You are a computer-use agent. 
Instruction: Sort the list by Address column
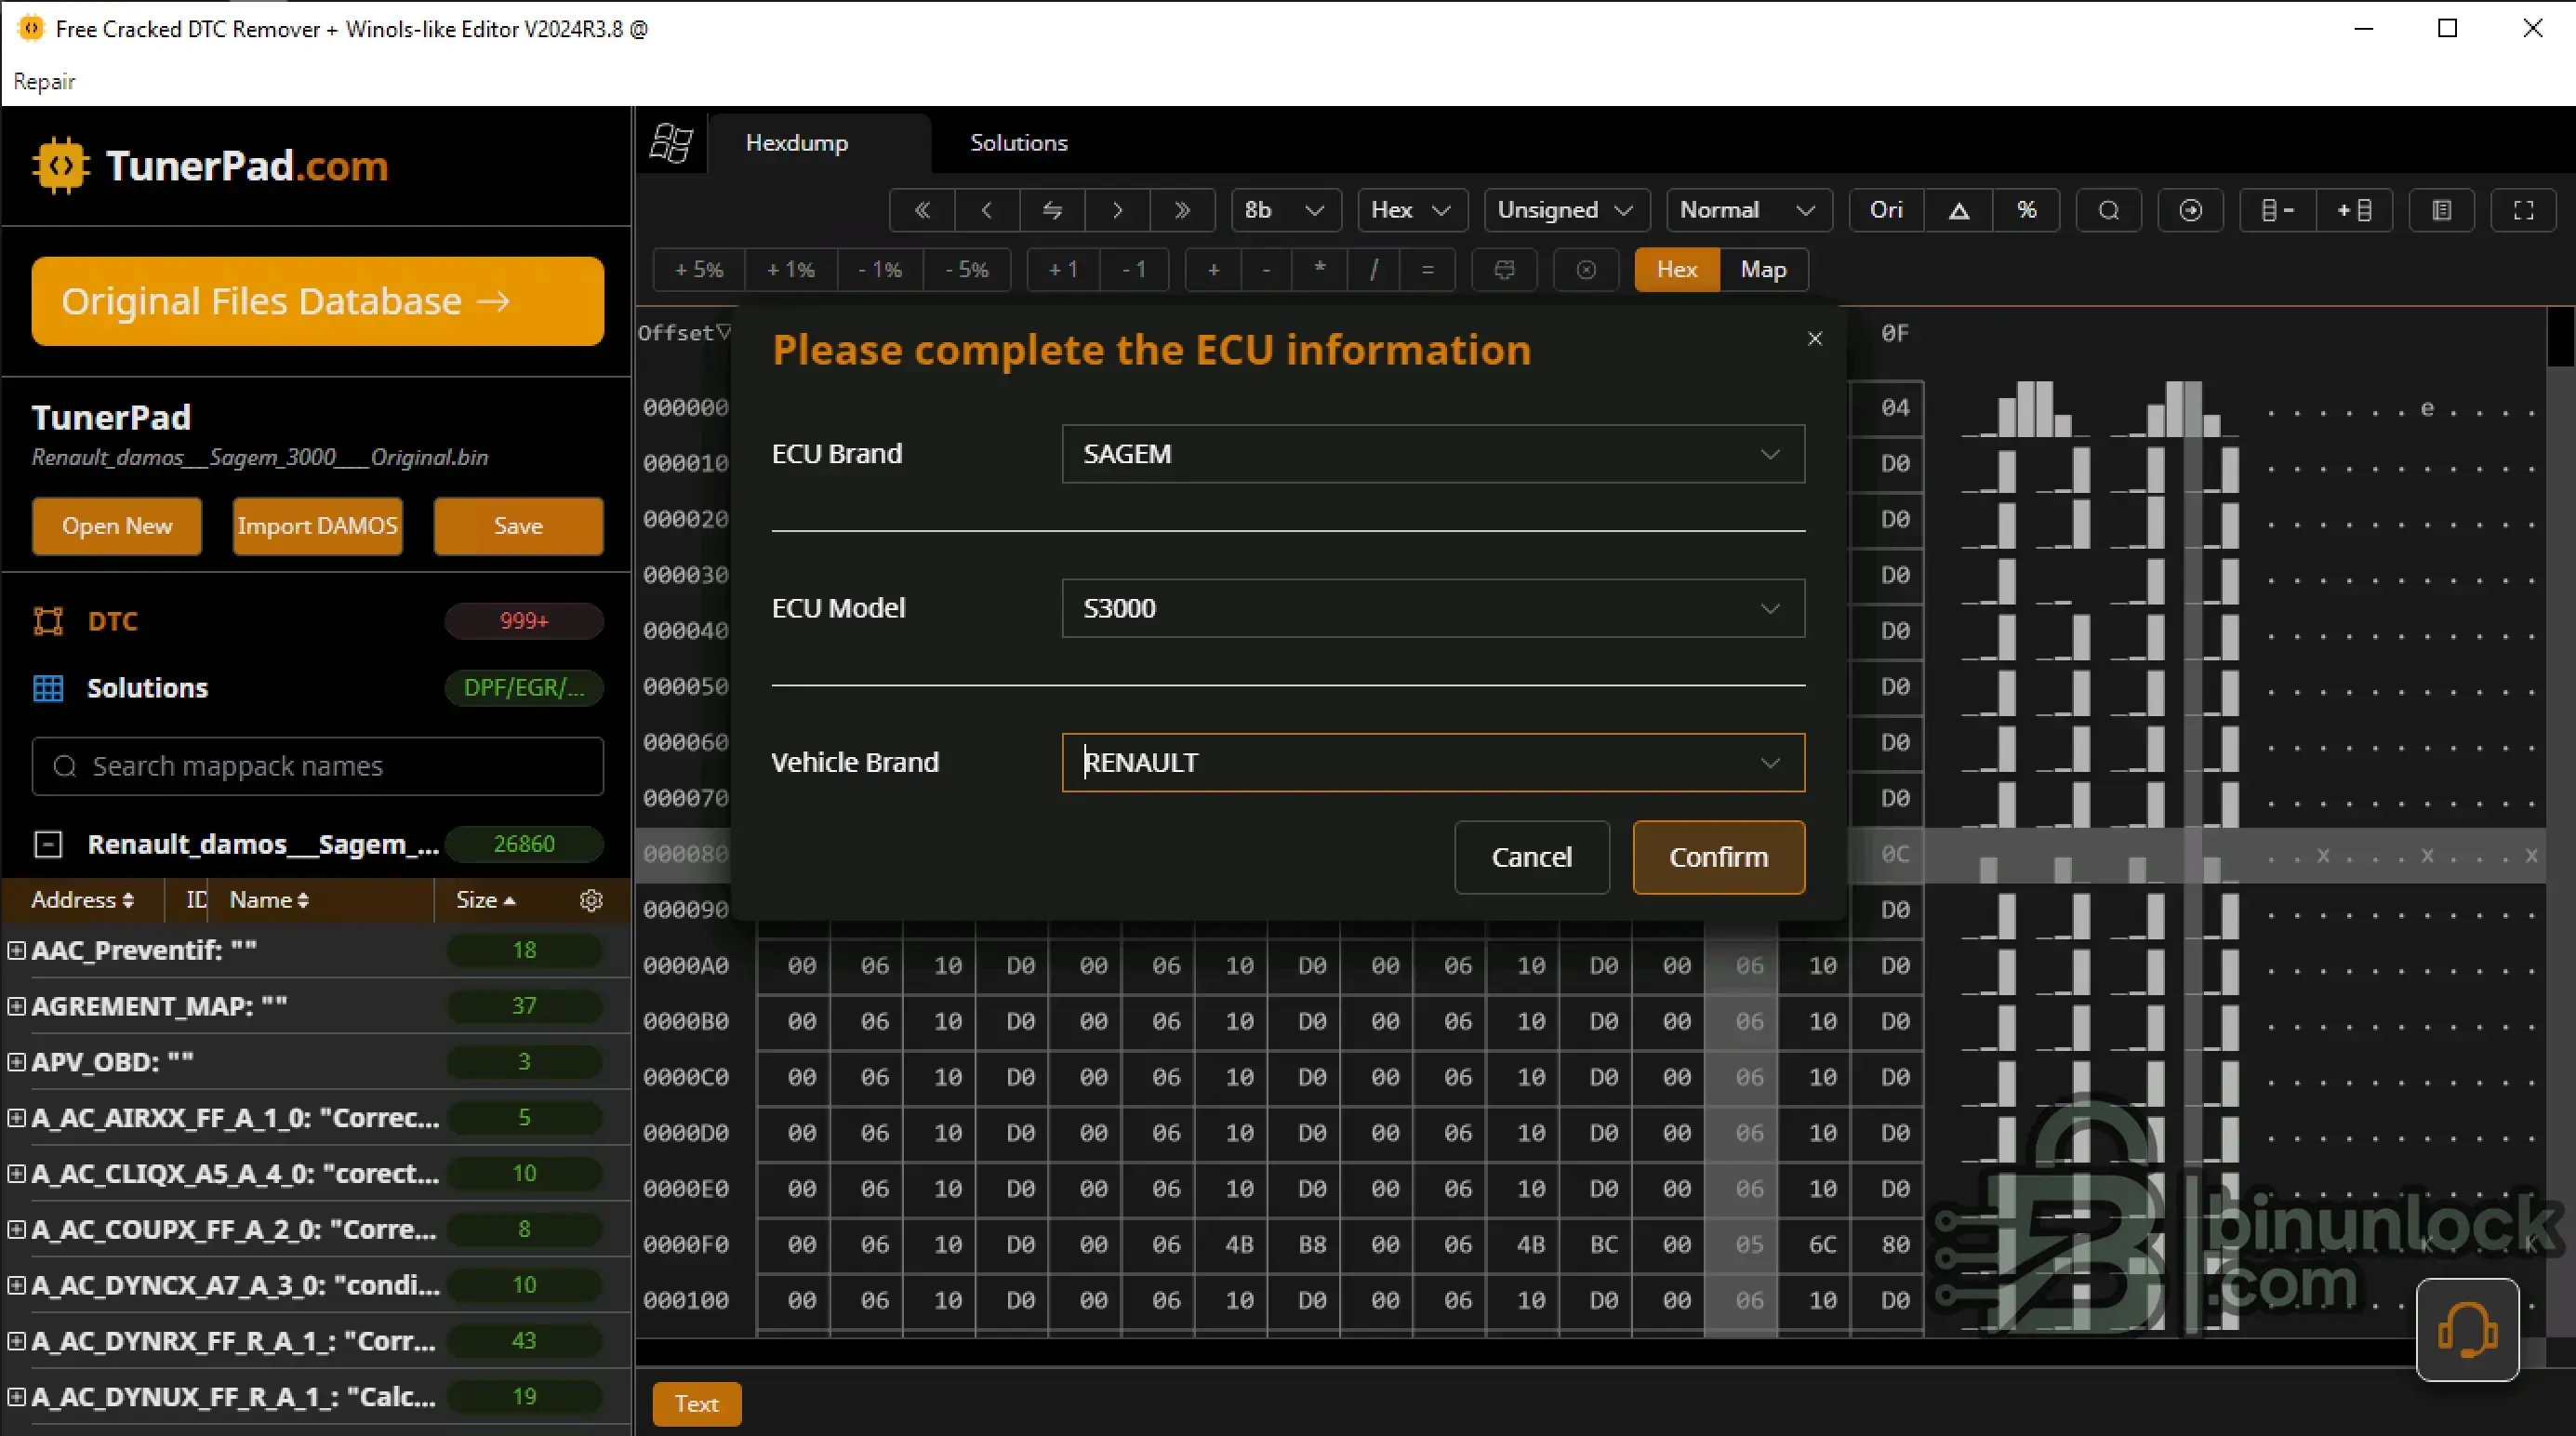pos(82,900)
